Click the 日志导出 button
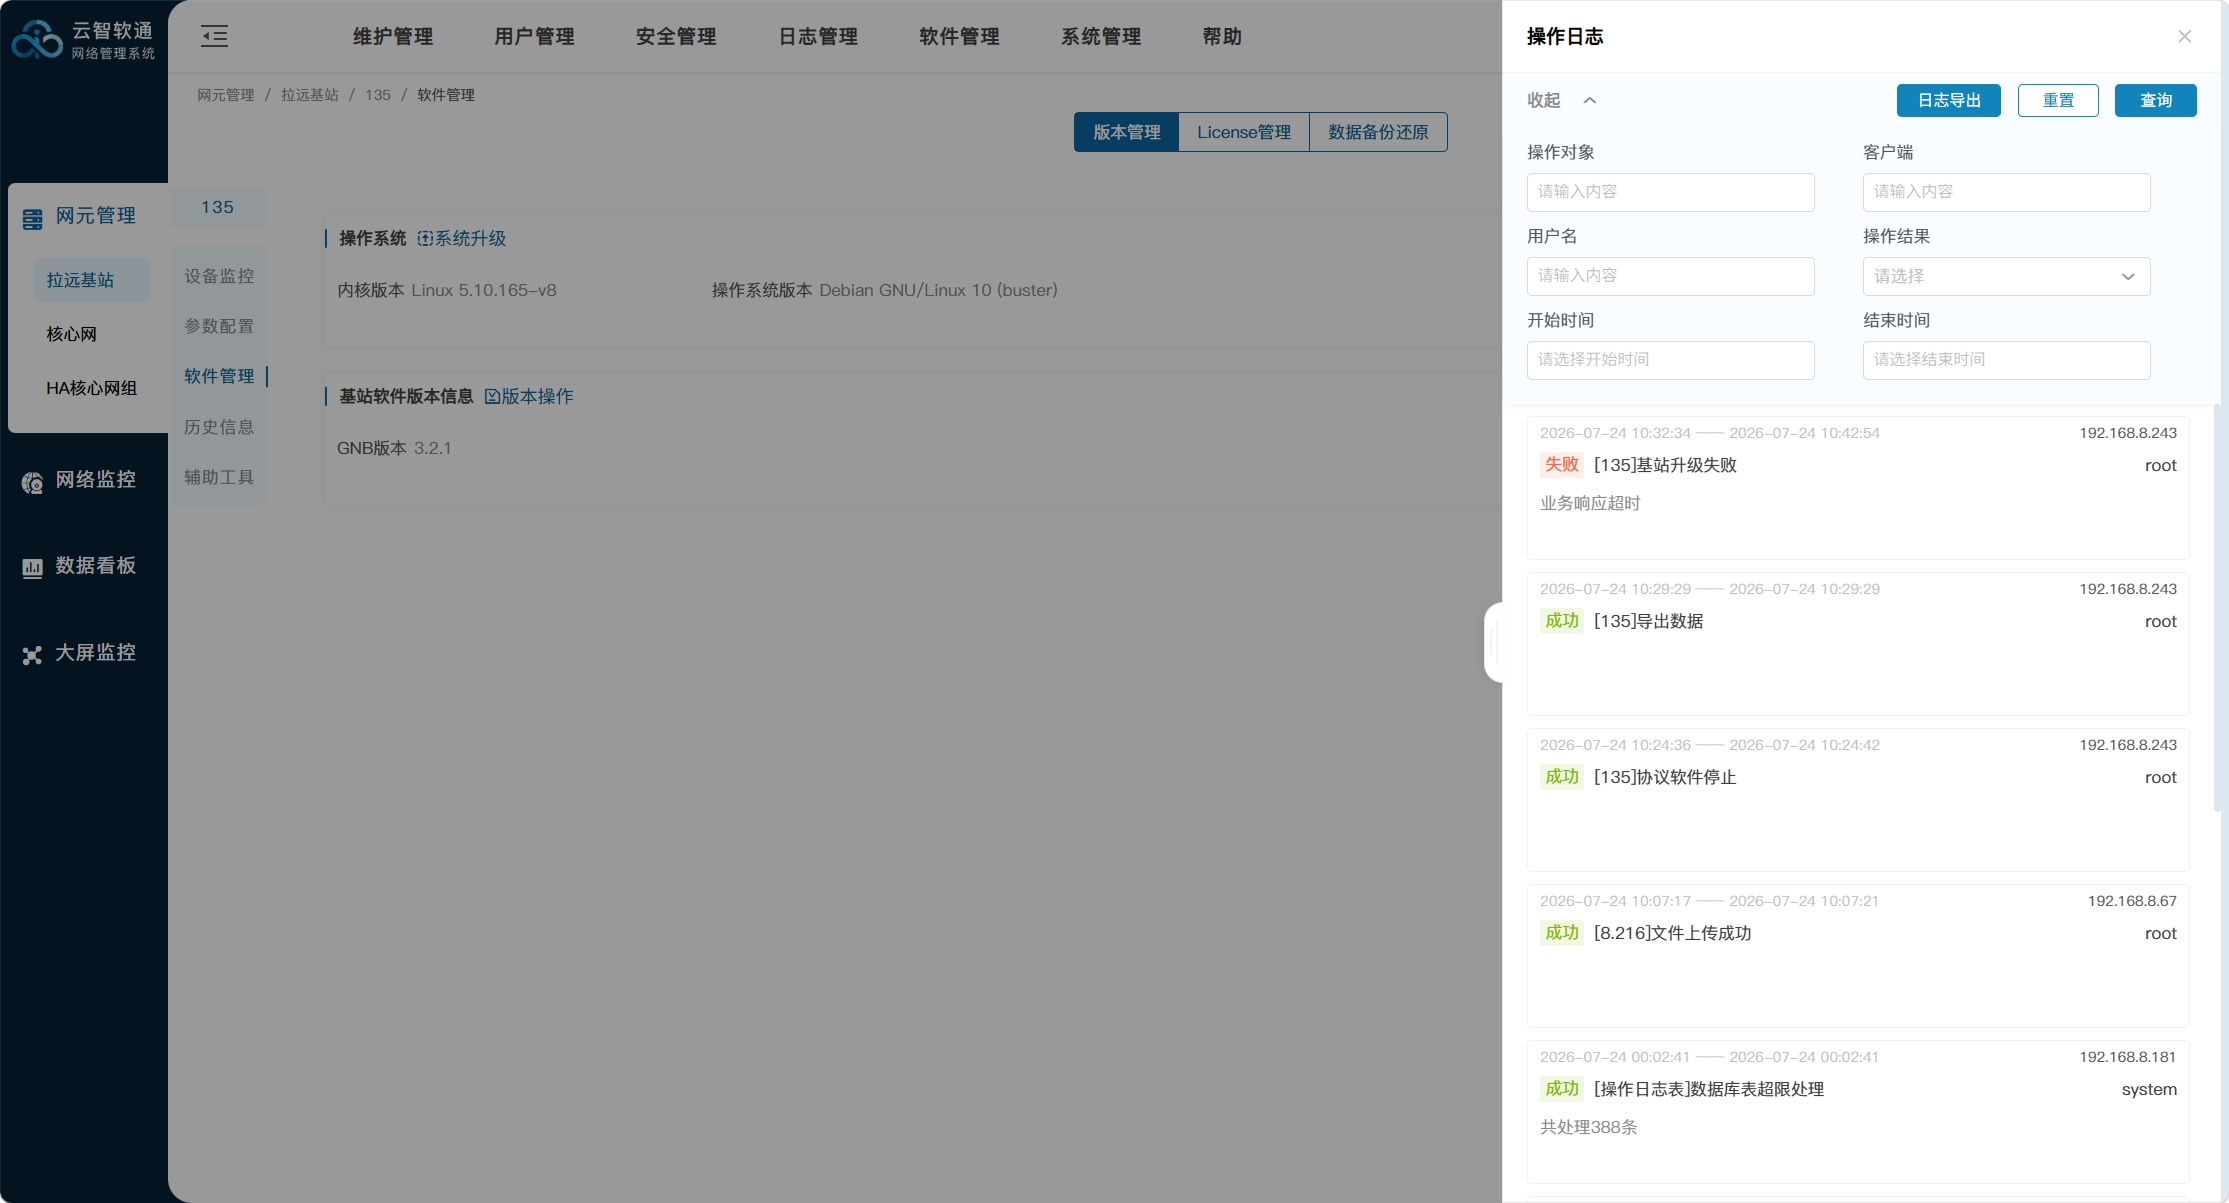 pyautogui.click(x=1949, y=100)
